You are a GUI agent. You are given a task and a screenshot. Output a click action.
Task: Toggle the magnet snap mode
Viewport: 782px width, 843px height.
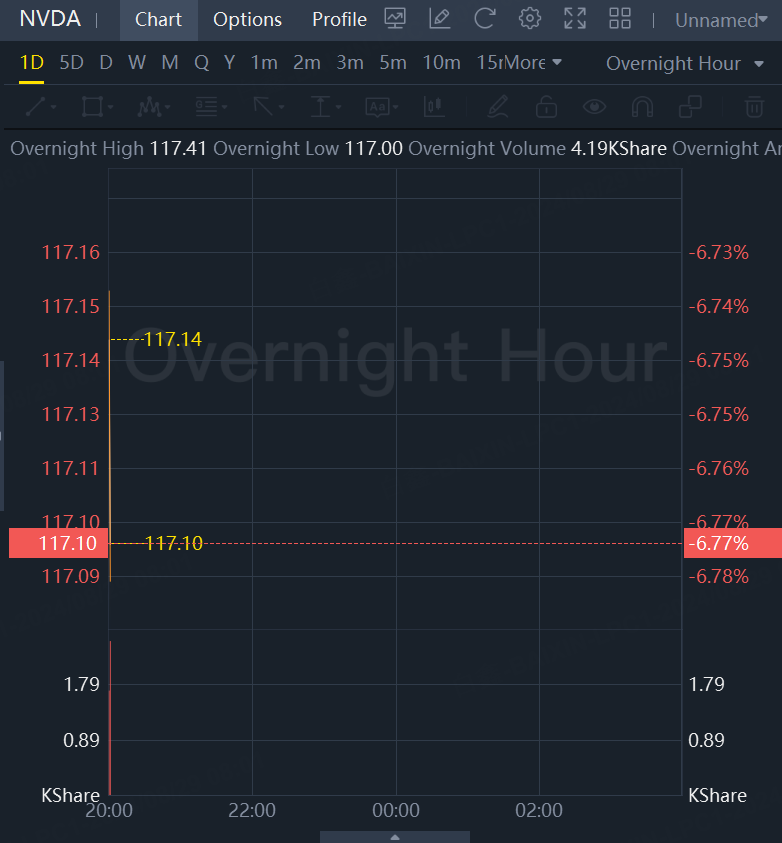(642, 106)
